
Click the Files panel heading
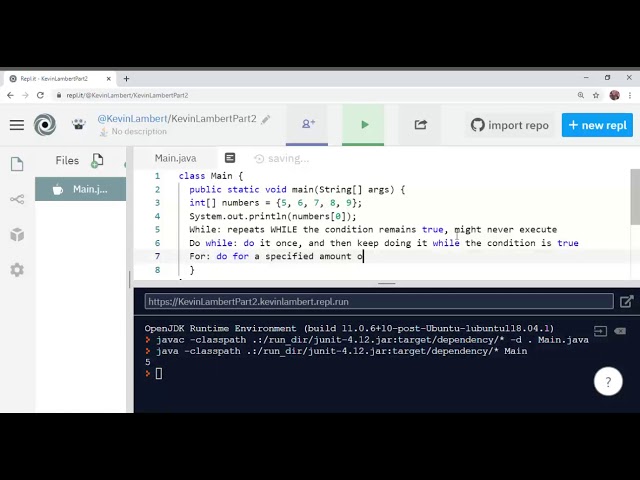point(67,160)
